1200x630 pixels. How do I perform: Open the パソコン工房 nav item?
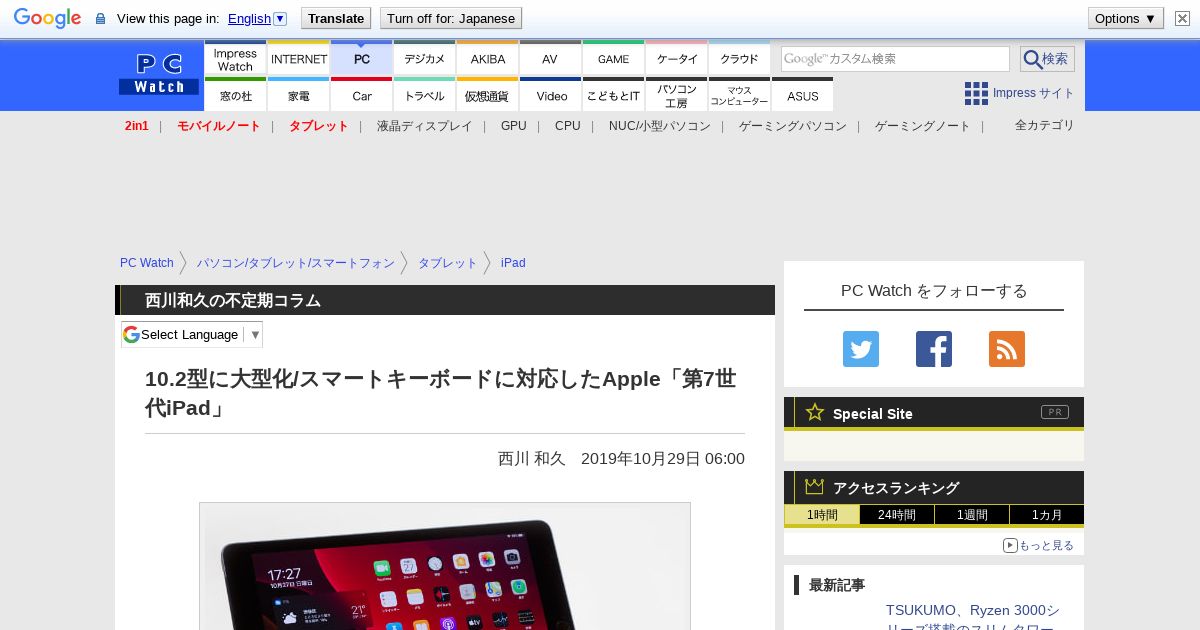pyautogui.click(x=677, y=95)
